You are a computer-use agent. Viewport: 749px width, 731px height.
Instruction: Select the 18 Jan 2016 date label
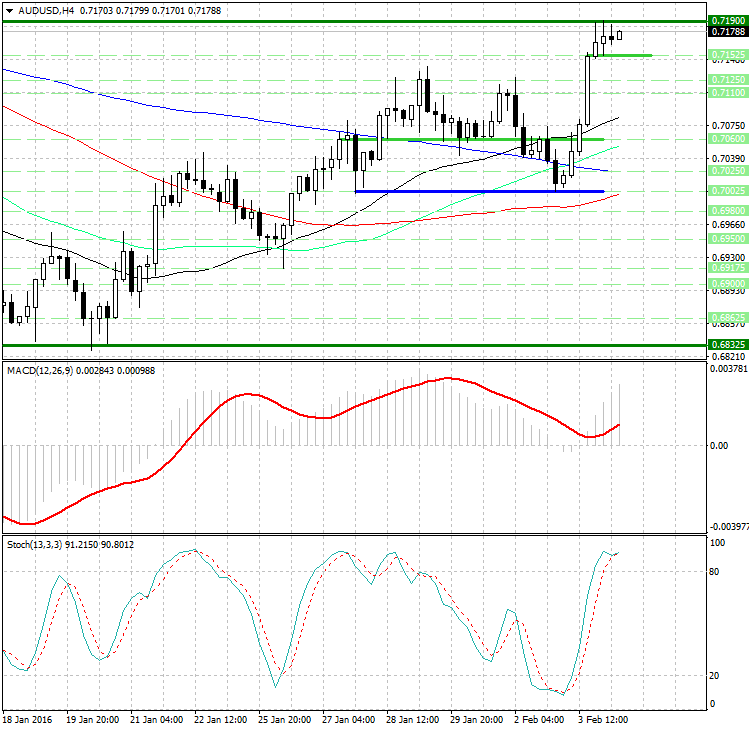[x=27, y=719]
